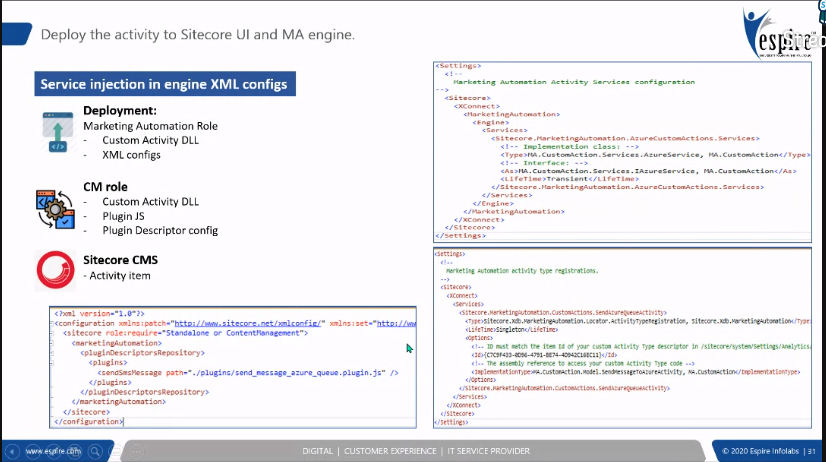Screen dimensions: 826x462
Task: Open the xmlns:set http link in the code
Action: 396,323
